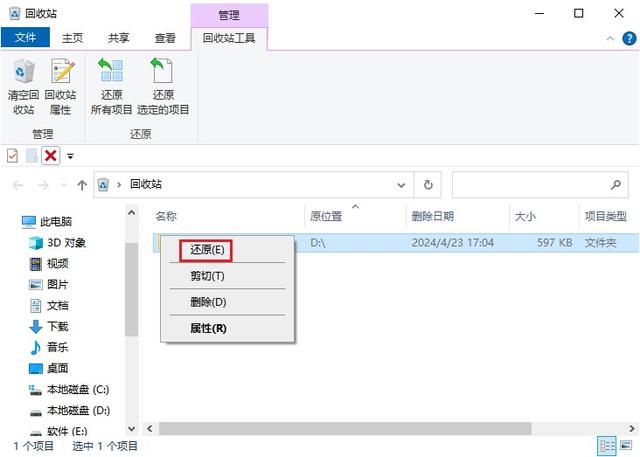
Task: Click the horizontal scrollbar thumb
Action: 345,429
